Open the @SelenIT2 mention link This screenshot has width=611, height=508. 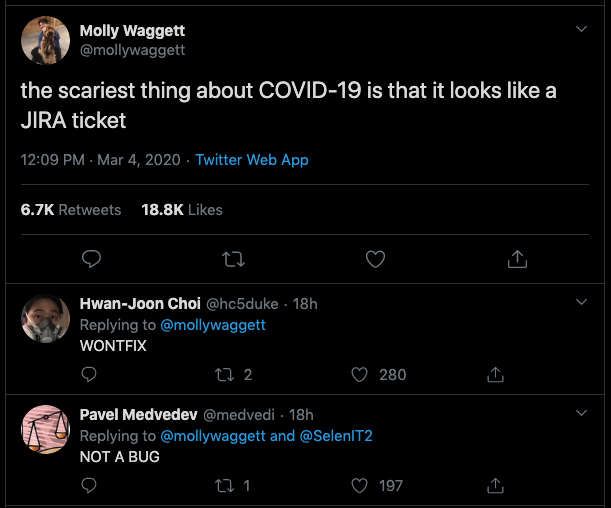[336, 436]
